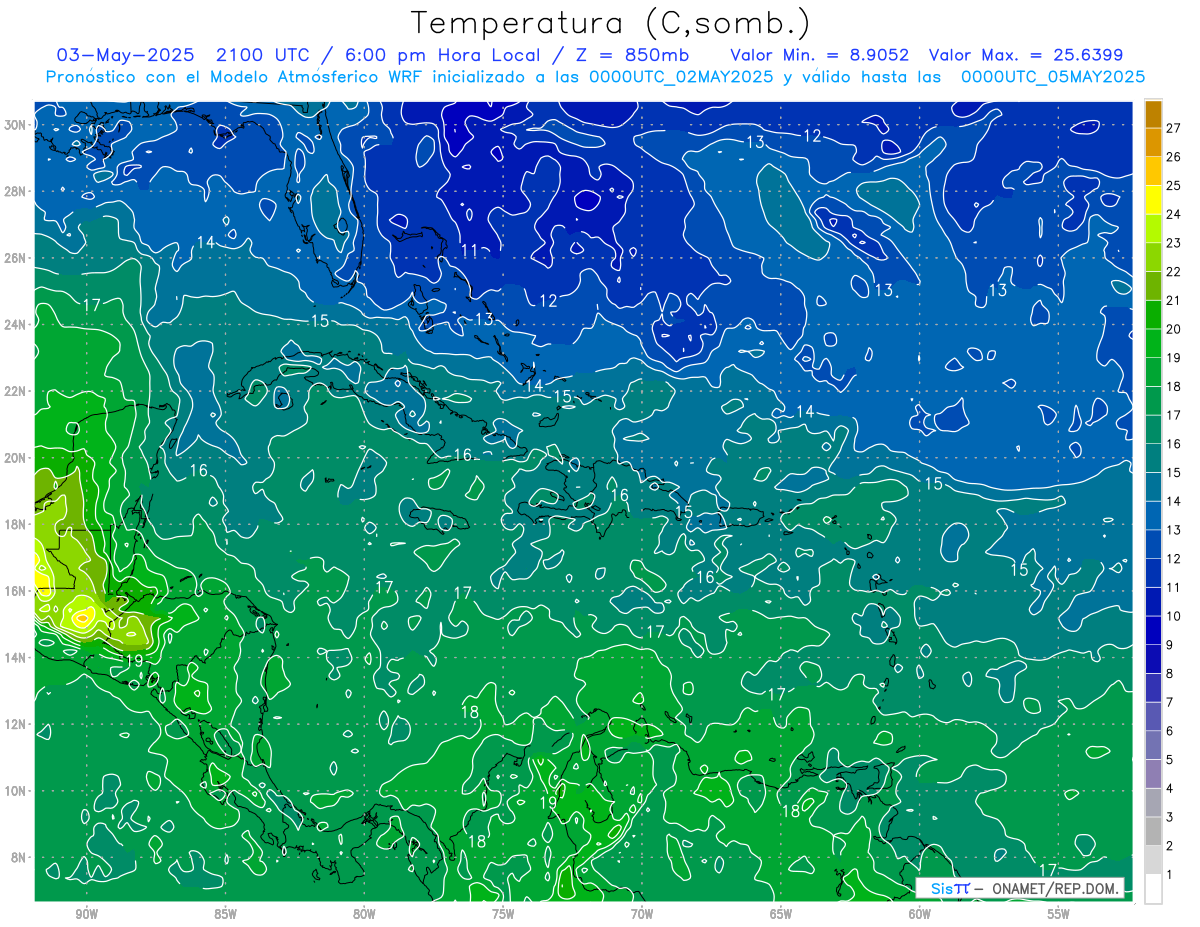This screenshot has width=1200, height=927.
Task: Click the '28N' latitude axis label
Action: (17, 191)
